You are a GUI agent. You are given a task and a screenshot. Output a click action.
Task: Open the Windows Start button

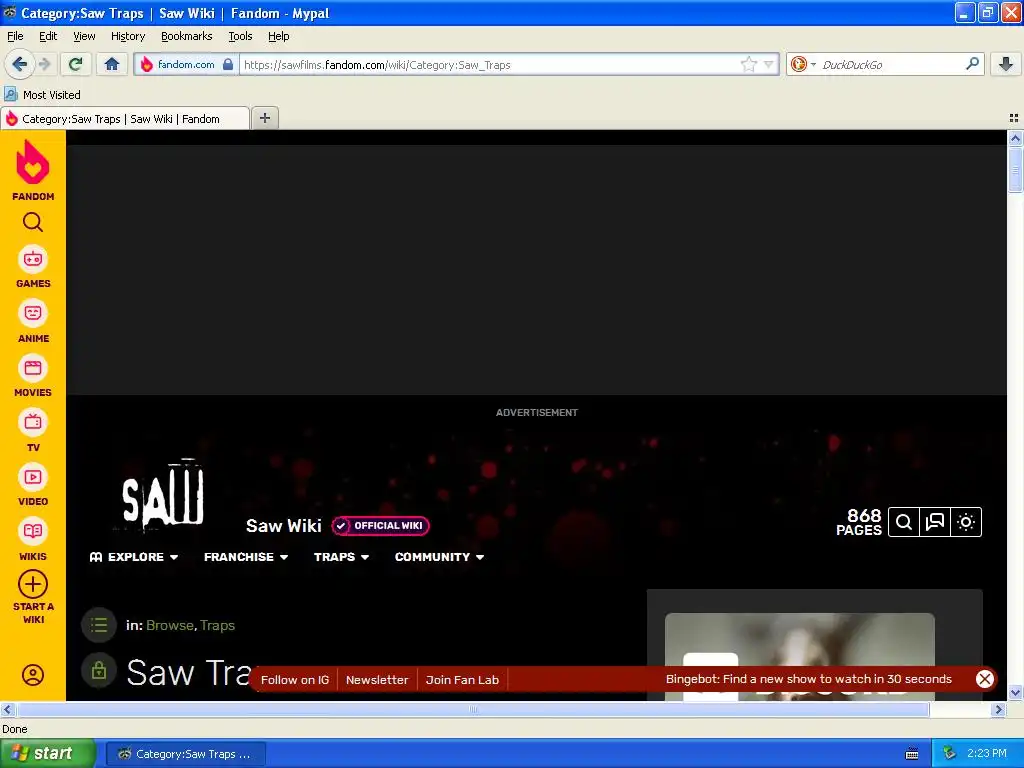click(x=47, y=754)
